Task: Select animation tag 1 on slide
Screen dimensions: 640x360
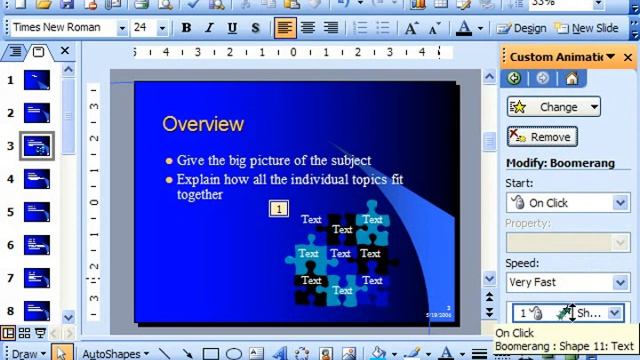Action: 279,209
